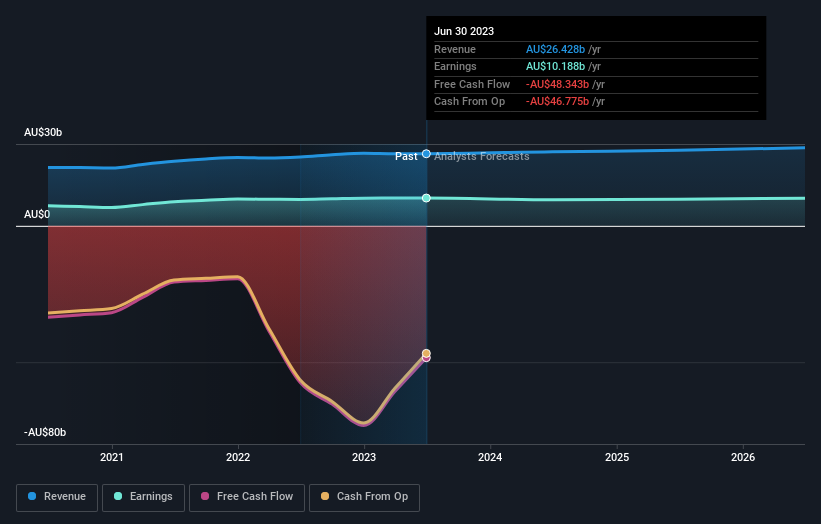Click the Cash From Op label in tooltip
Screen dimensions: 821x524
pos(470,102)
